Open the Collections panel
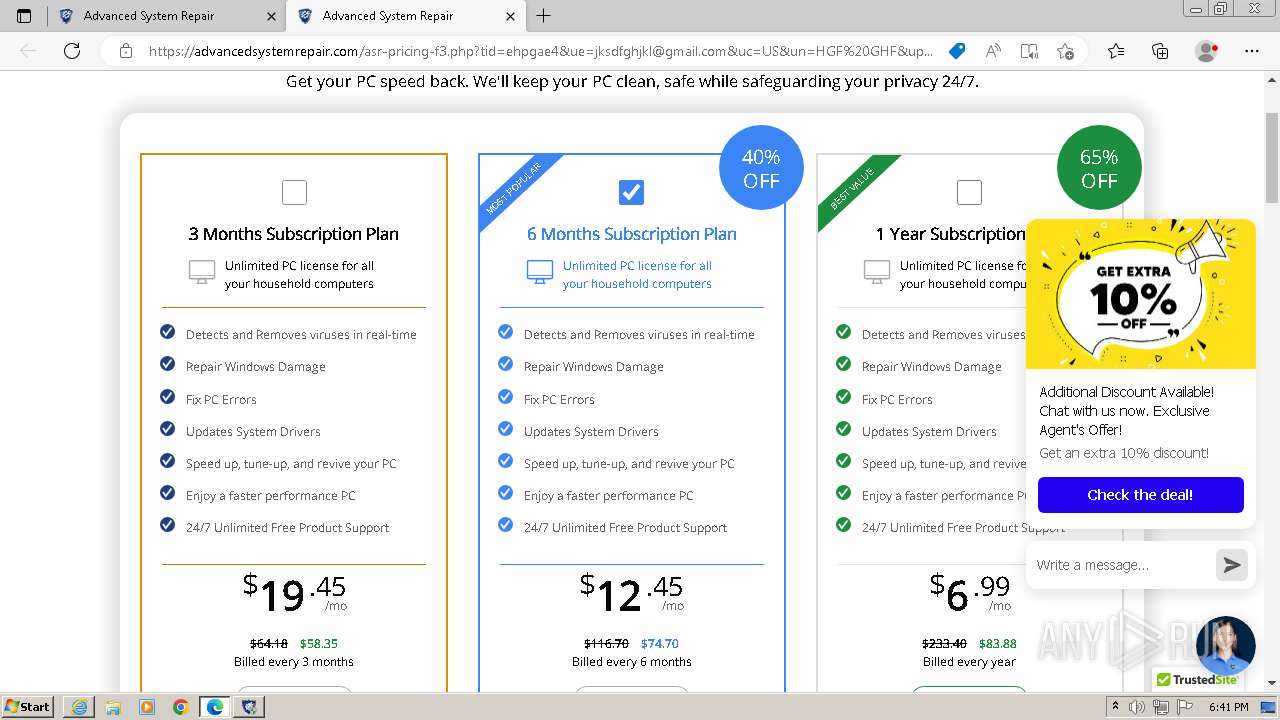The image size is (1280, 720). [1160, 51]
